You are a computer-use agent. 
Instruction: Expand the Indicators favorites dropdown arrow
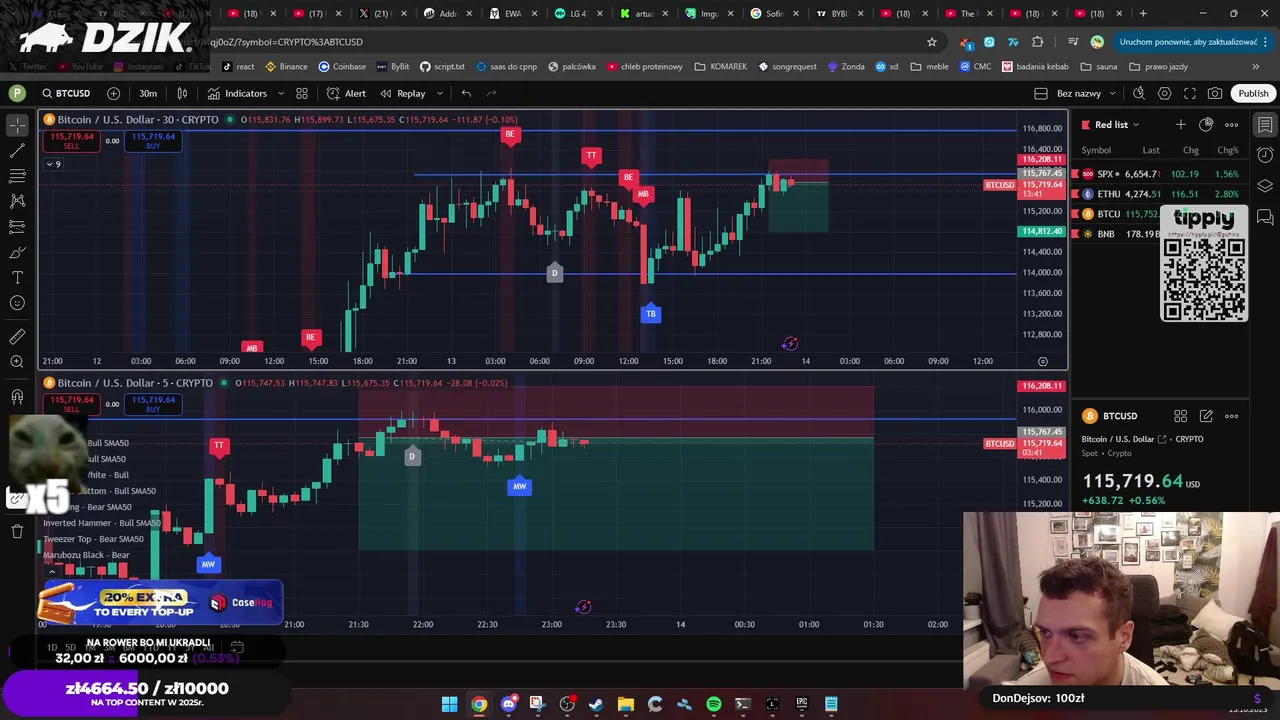281,93
